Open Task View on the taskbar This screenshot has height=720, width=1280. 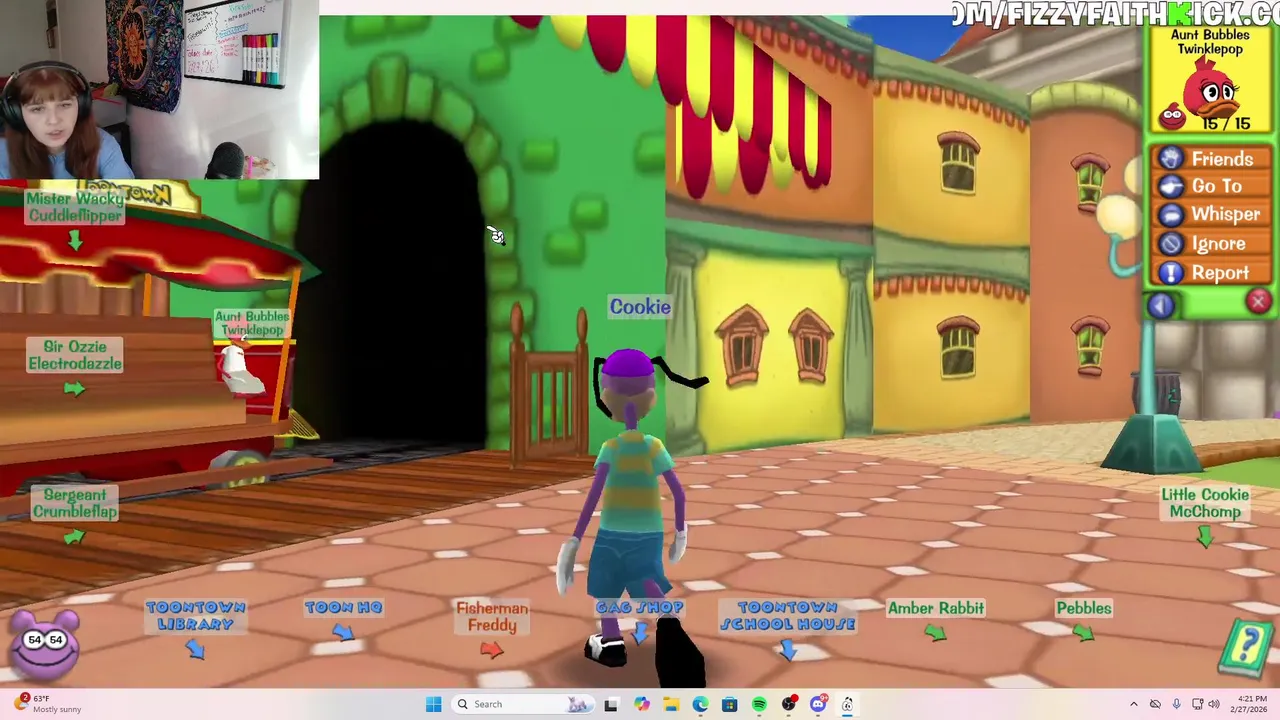(x=611, y=704)
